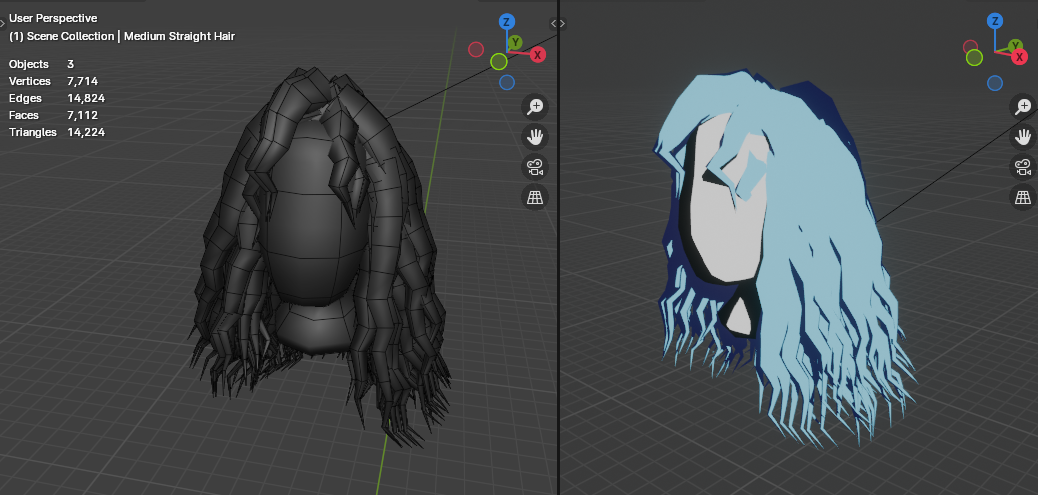
Task: Click the 'Edges 14,824' statistic
Action: click(x=56, y=99)
